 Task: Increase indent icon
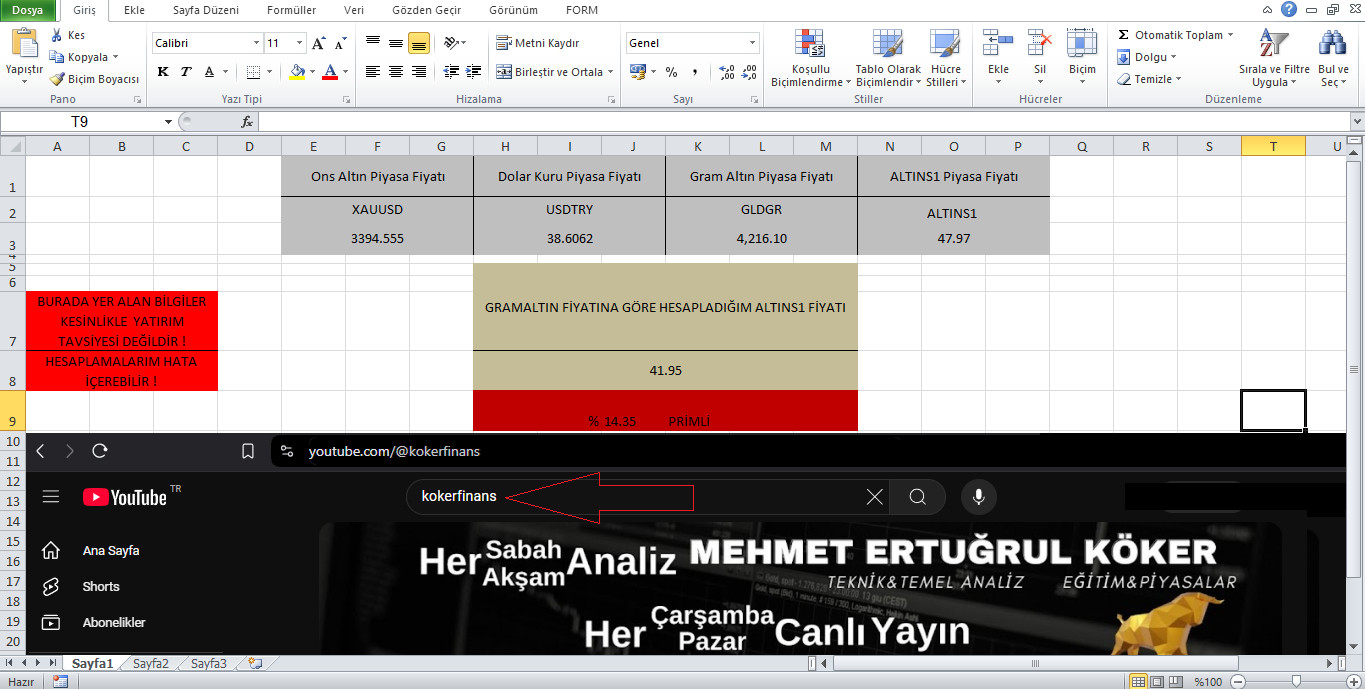click(x=473, y=72)
